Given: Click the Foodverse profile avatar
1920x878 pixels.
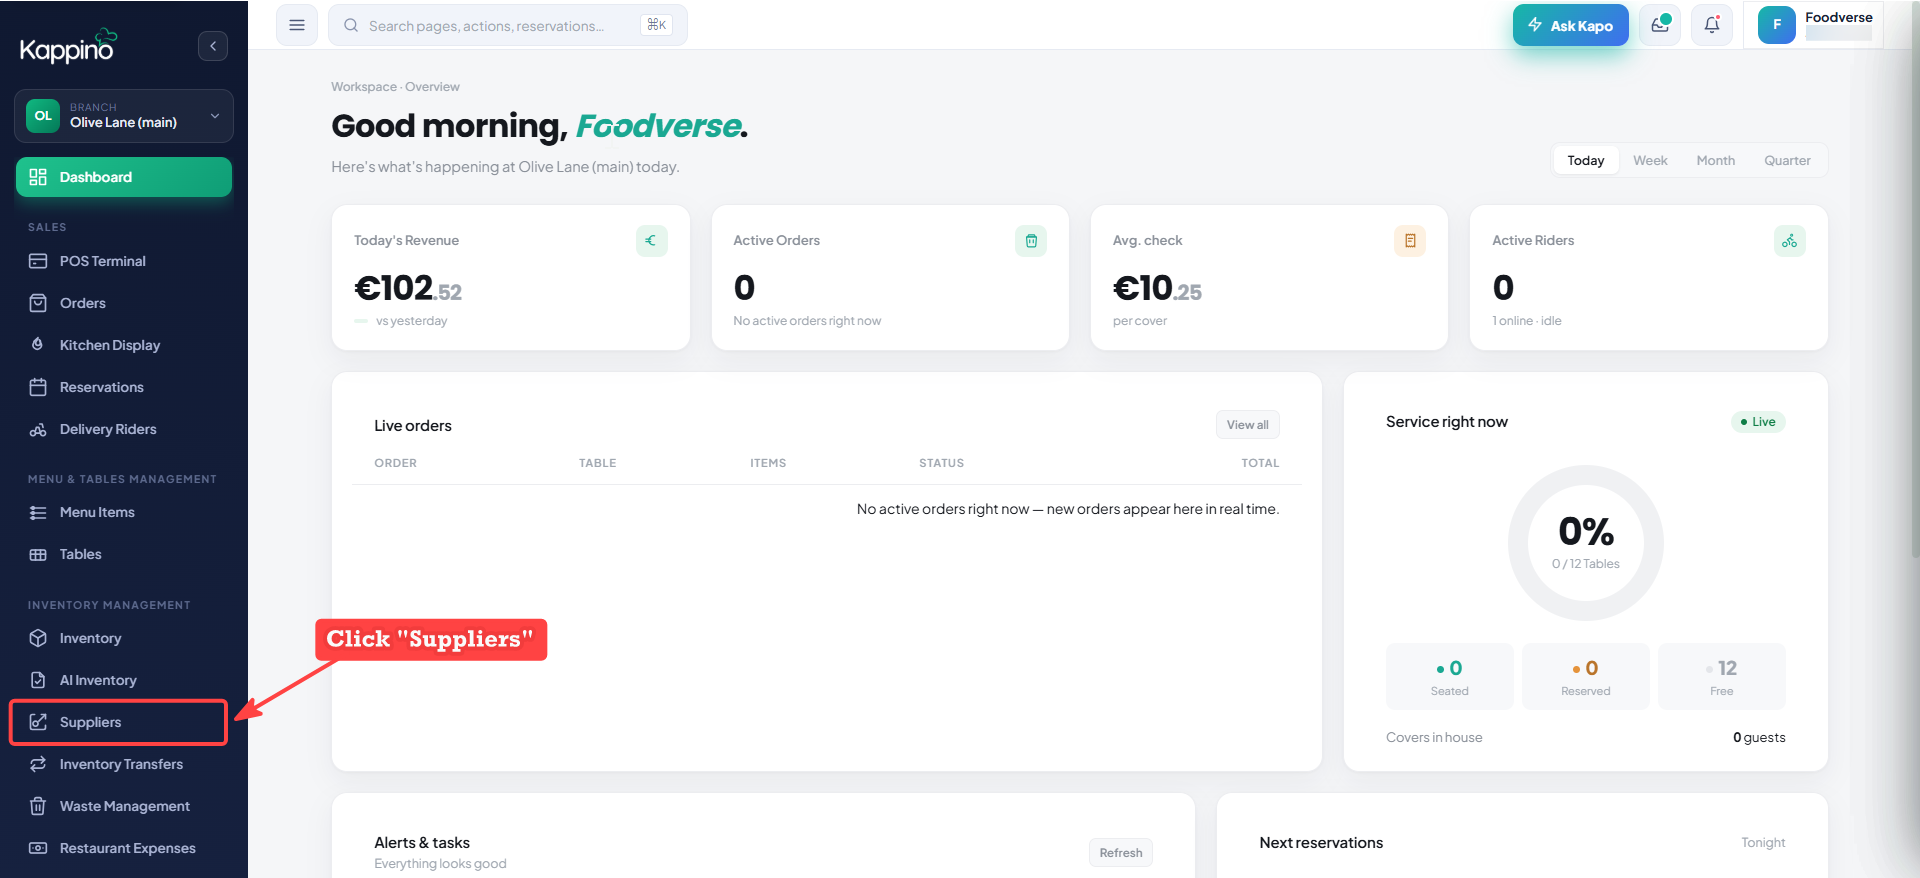Looking at the screenshot, I should [x=1777, y=25].
